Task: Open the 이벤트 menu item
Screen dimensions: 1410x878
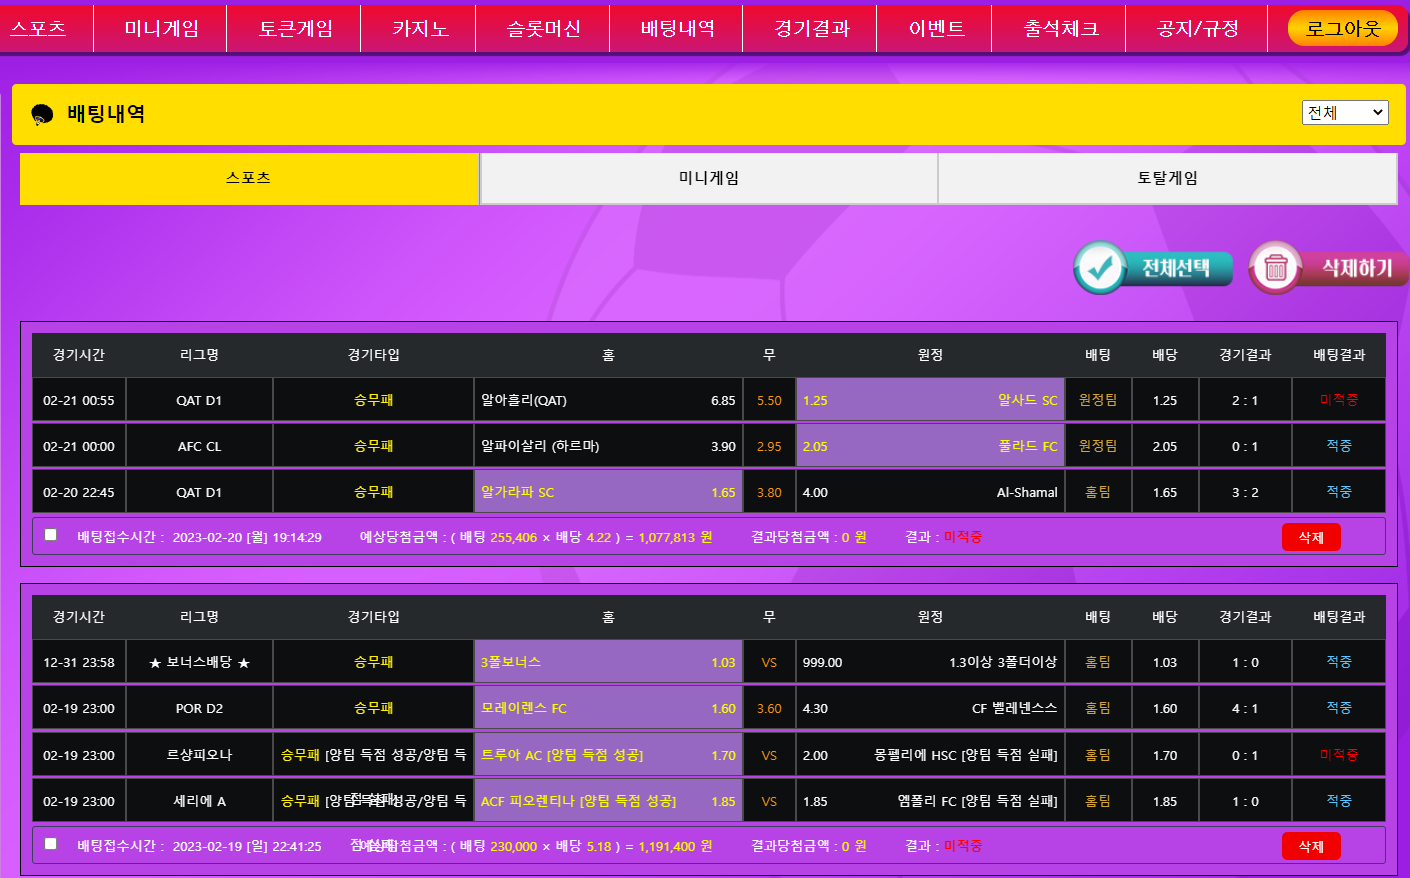Action: click(x=936, y=28)
